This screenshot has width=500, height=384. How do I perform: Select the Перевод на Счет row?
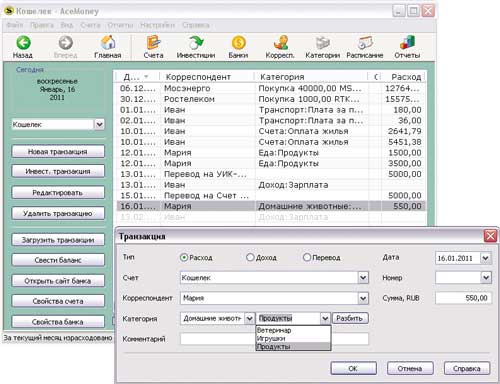pos(271,195)
